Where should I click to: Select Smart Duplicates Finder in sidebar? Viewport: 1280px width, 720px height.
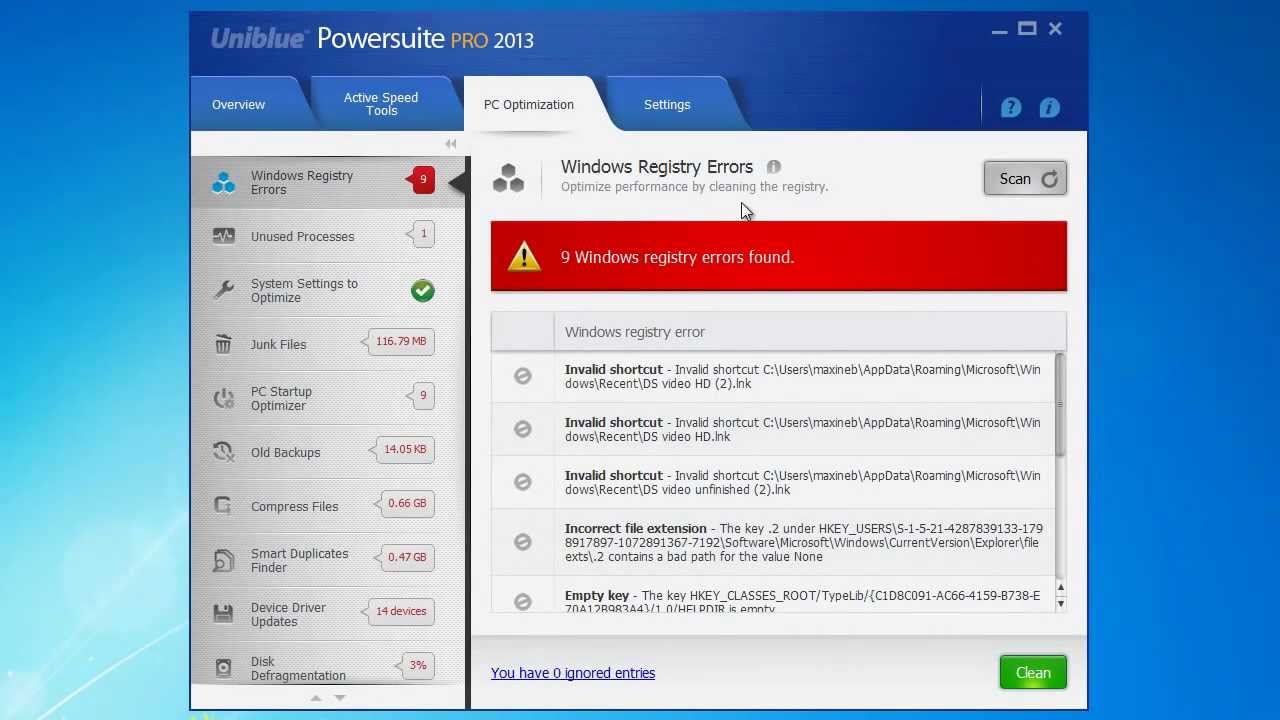coord(327,560)
